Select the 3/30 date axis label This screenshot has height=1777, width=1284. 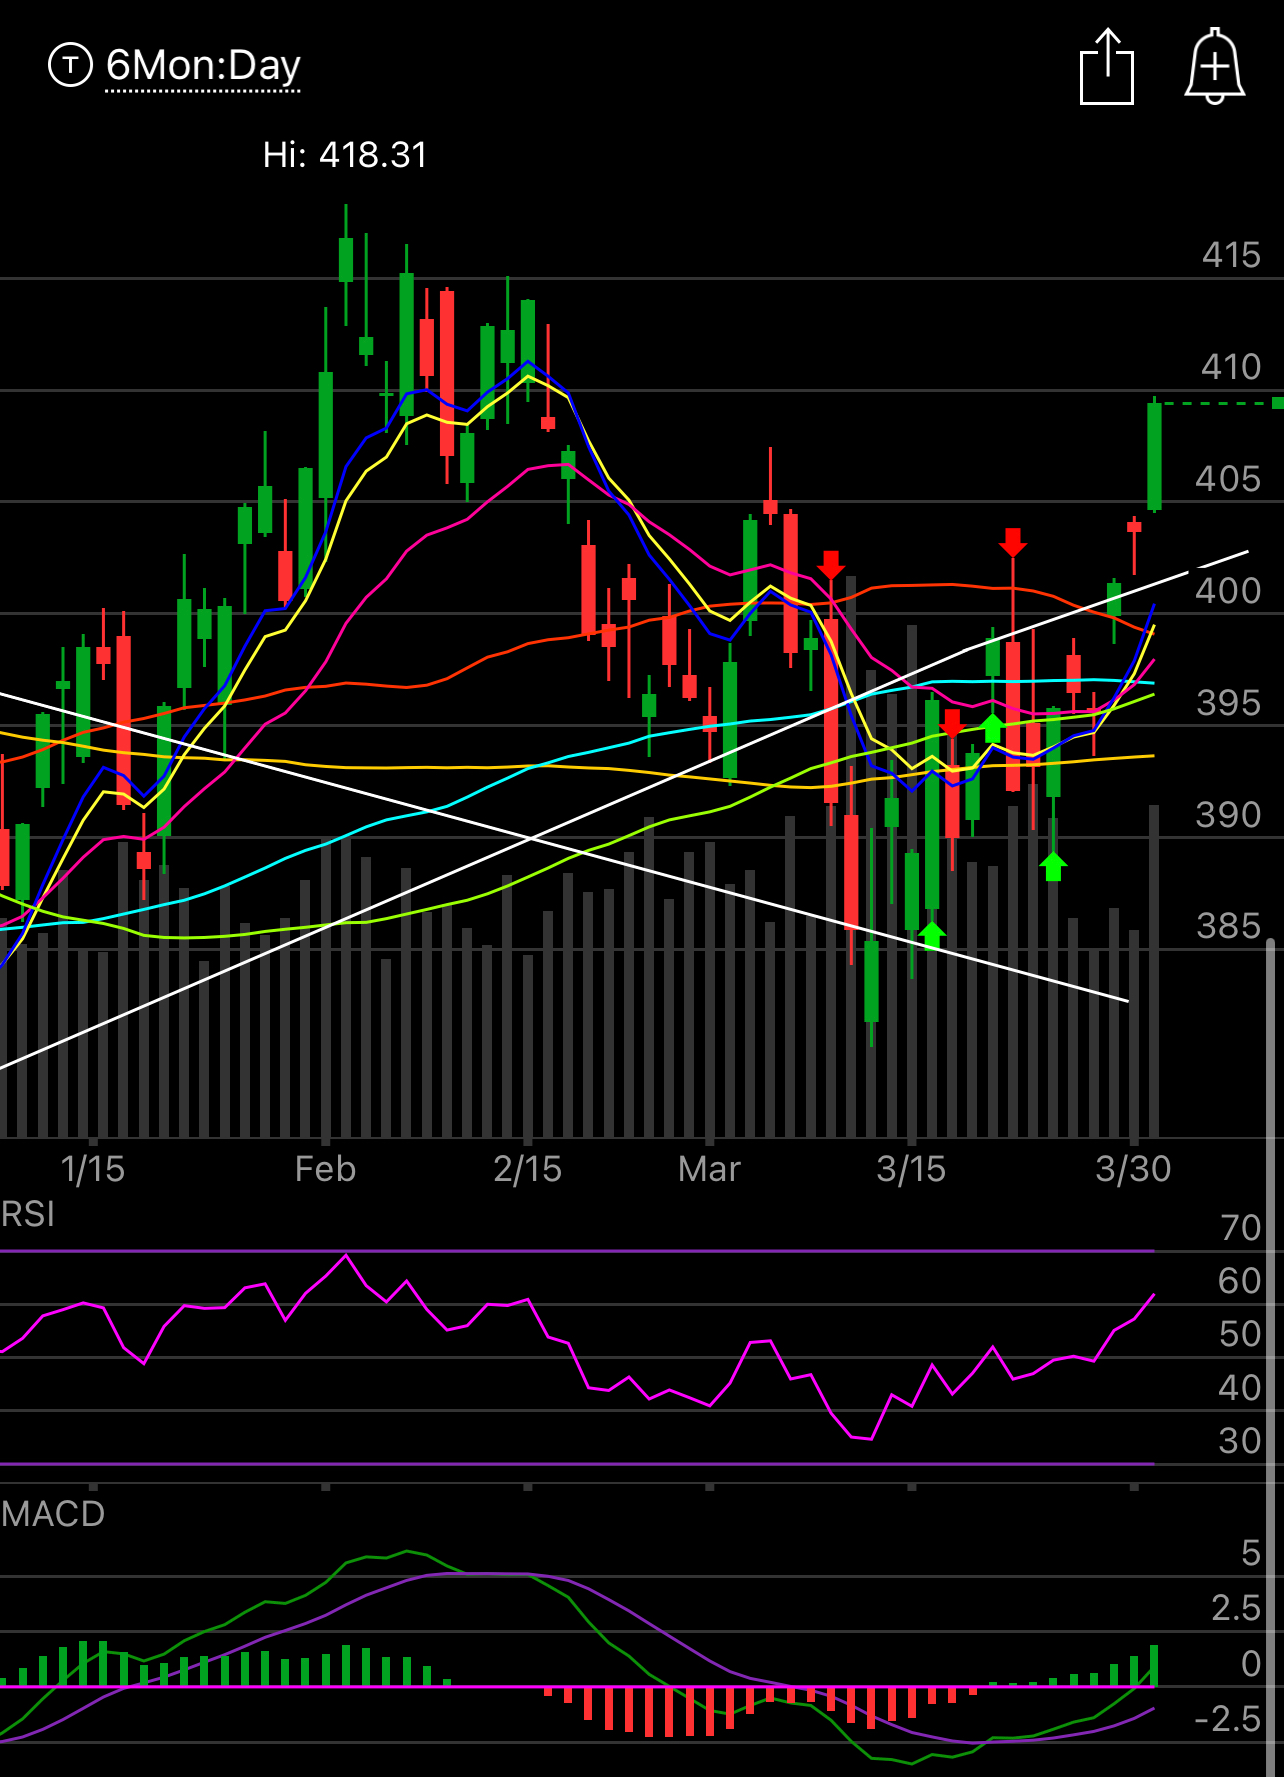1133,1169
